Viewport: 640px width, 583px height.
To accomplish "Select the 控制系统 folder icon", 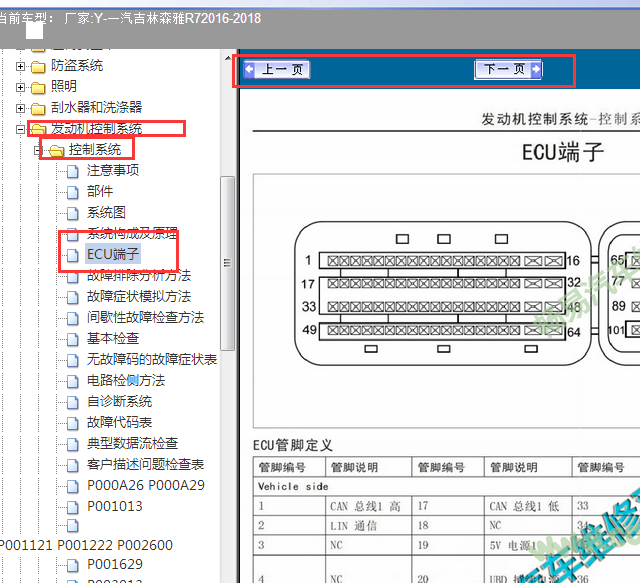I will coord(56,151).
